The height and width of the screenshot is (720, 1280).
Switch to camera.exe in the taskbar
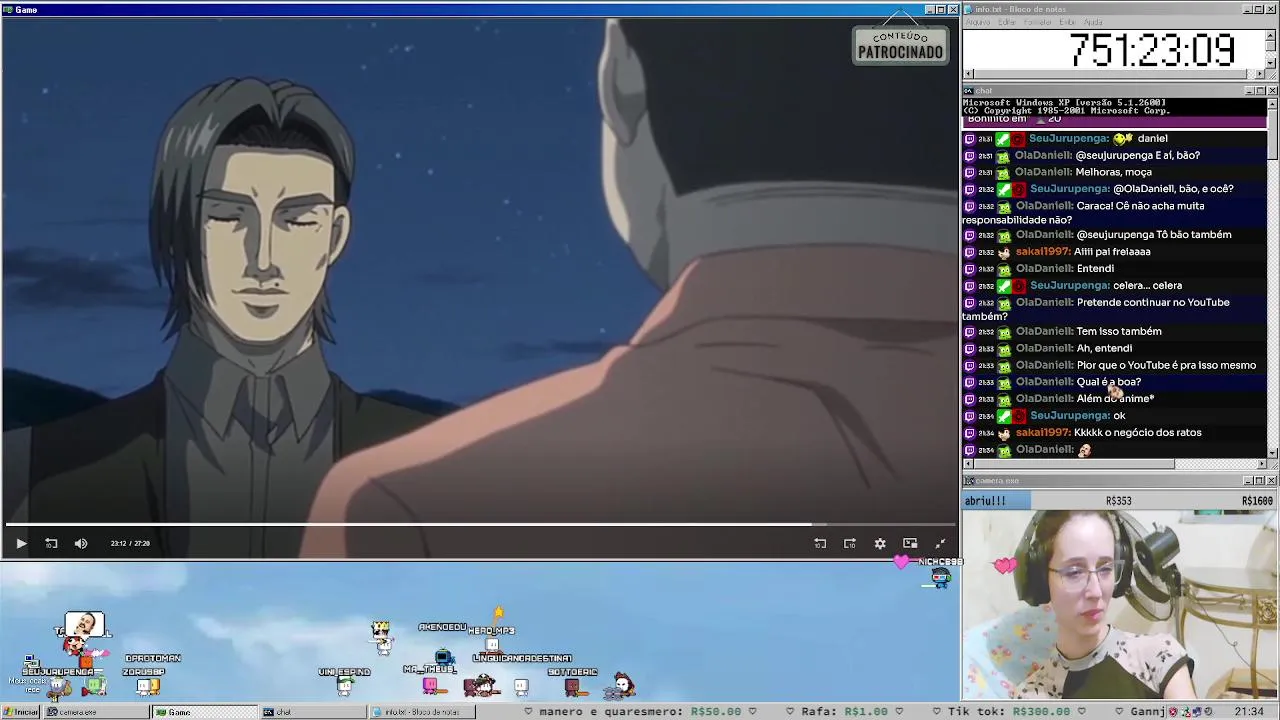(x=98, y=712)
